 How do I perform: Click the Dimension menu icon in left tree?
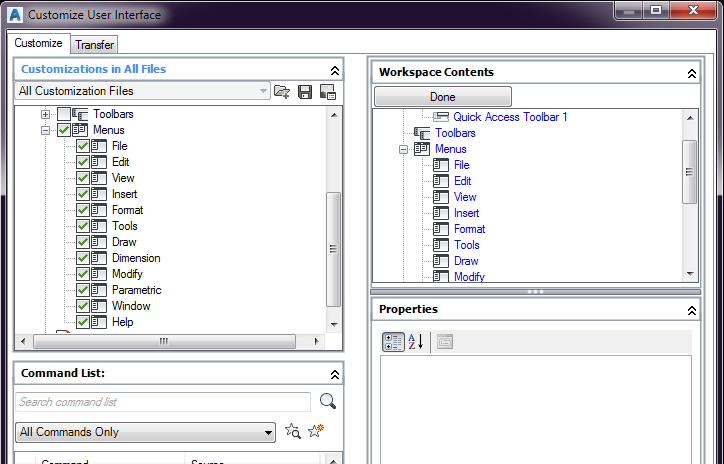click(99, 258)
